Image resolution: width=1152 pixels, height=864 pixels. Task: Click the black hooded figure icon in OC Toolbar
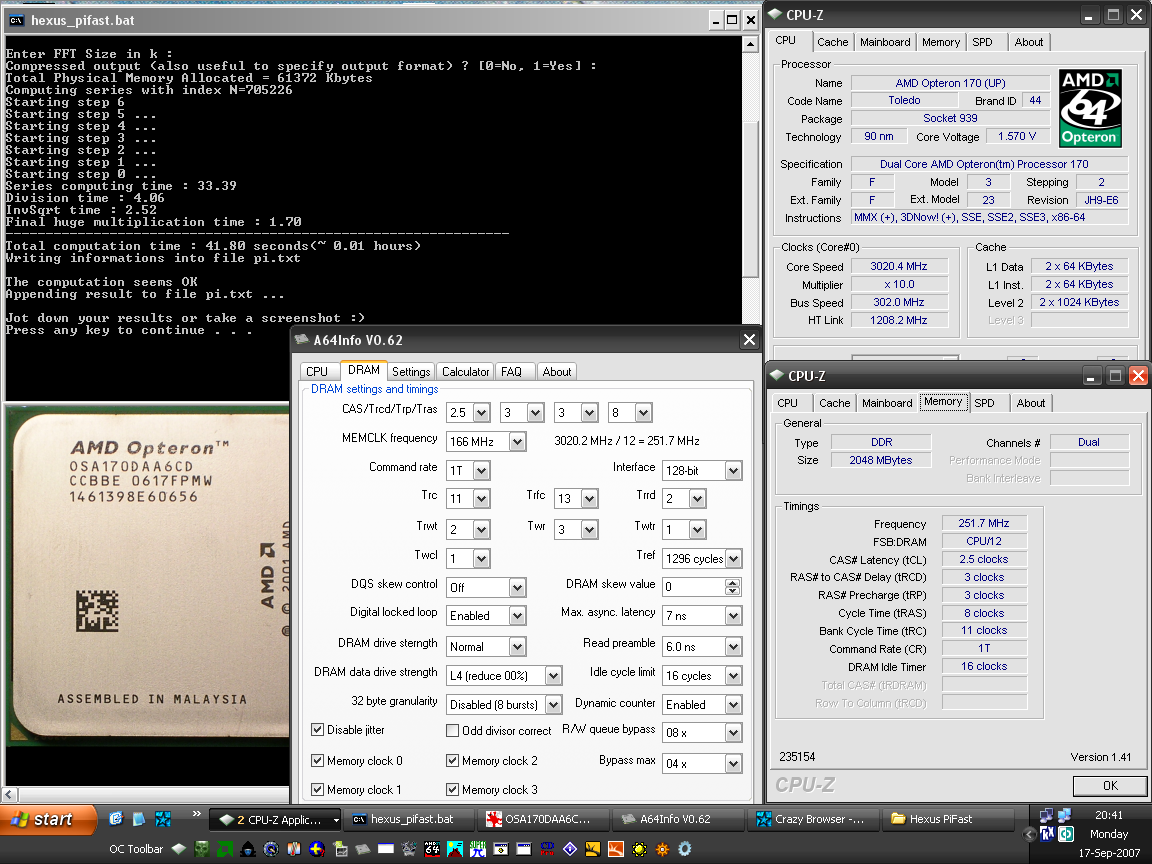(x=248, y=849)
